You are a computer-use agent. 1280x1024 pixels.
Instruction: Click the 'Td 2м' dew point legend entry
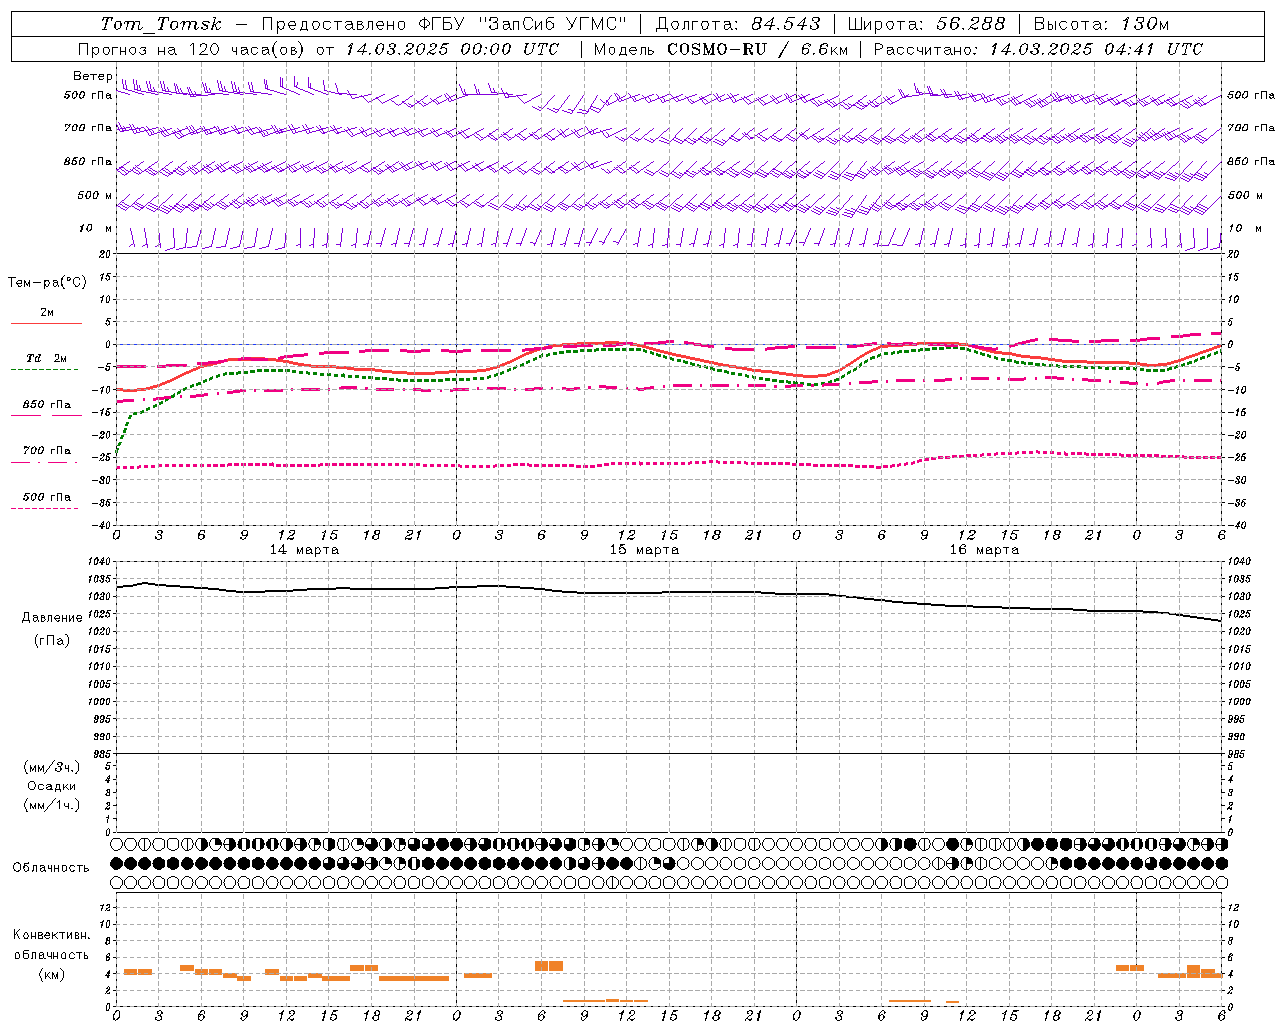47,358
